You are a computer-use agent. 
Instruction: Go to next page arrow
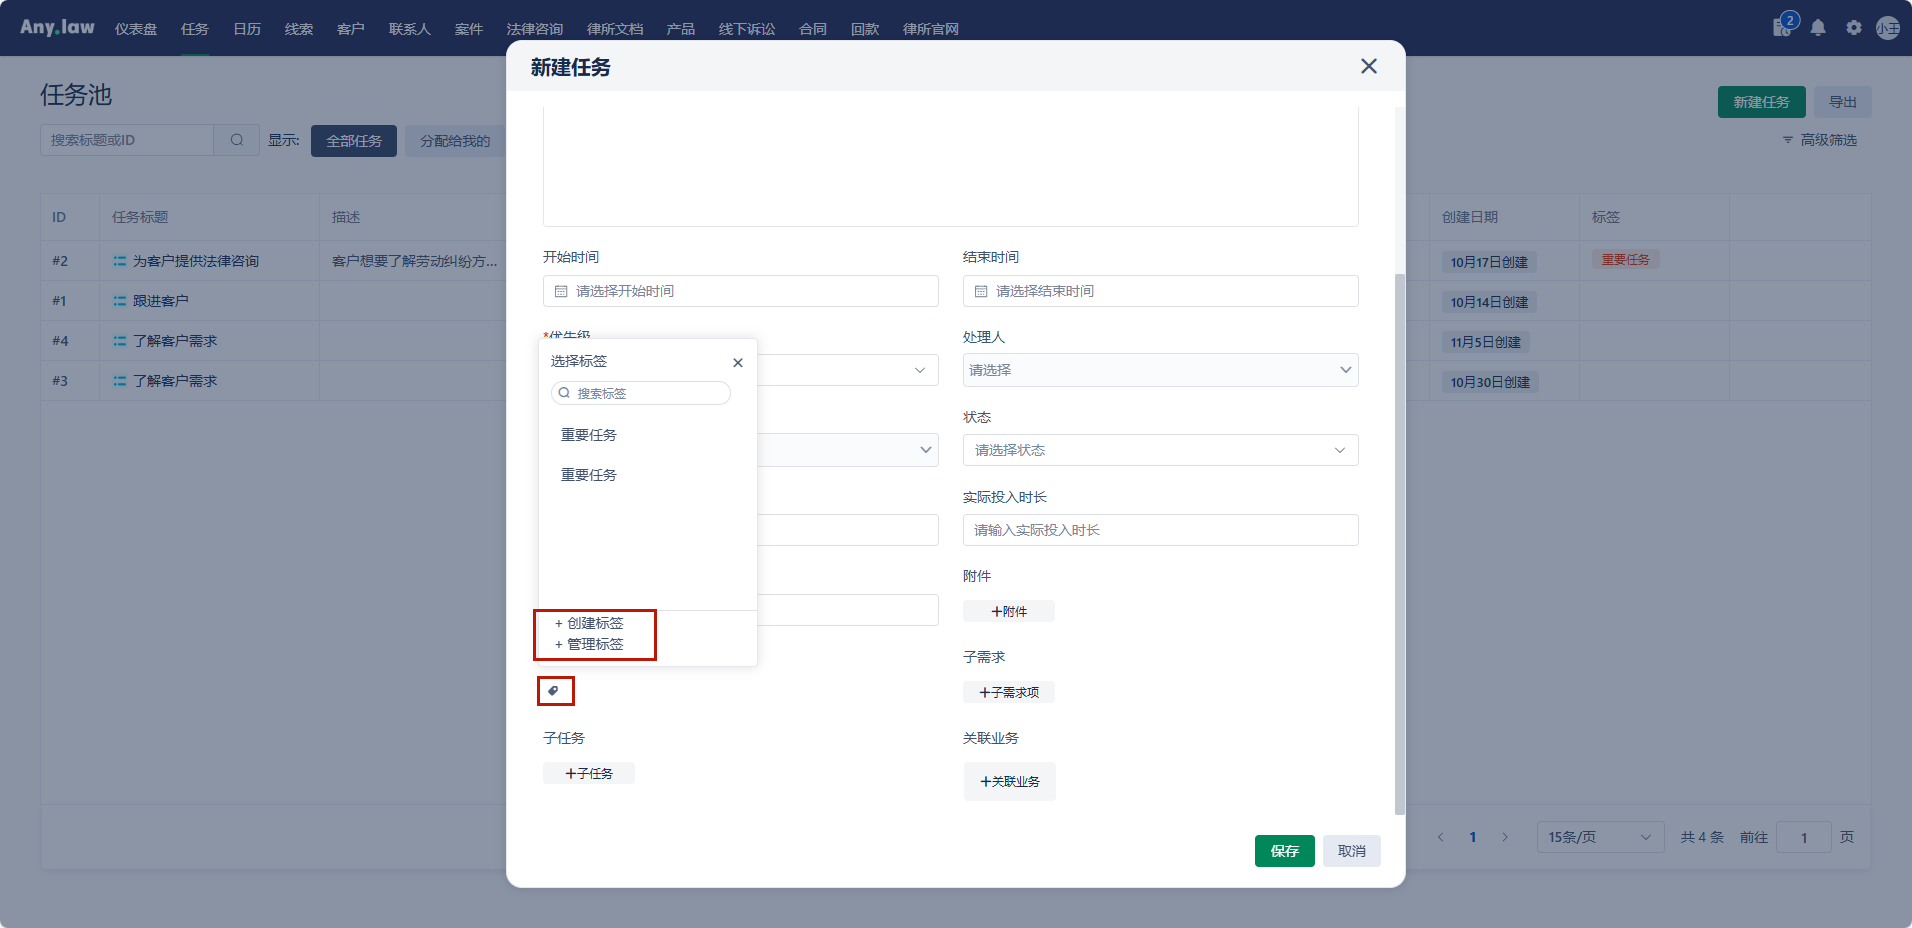pyautogui.click(x=1505, y=837)
